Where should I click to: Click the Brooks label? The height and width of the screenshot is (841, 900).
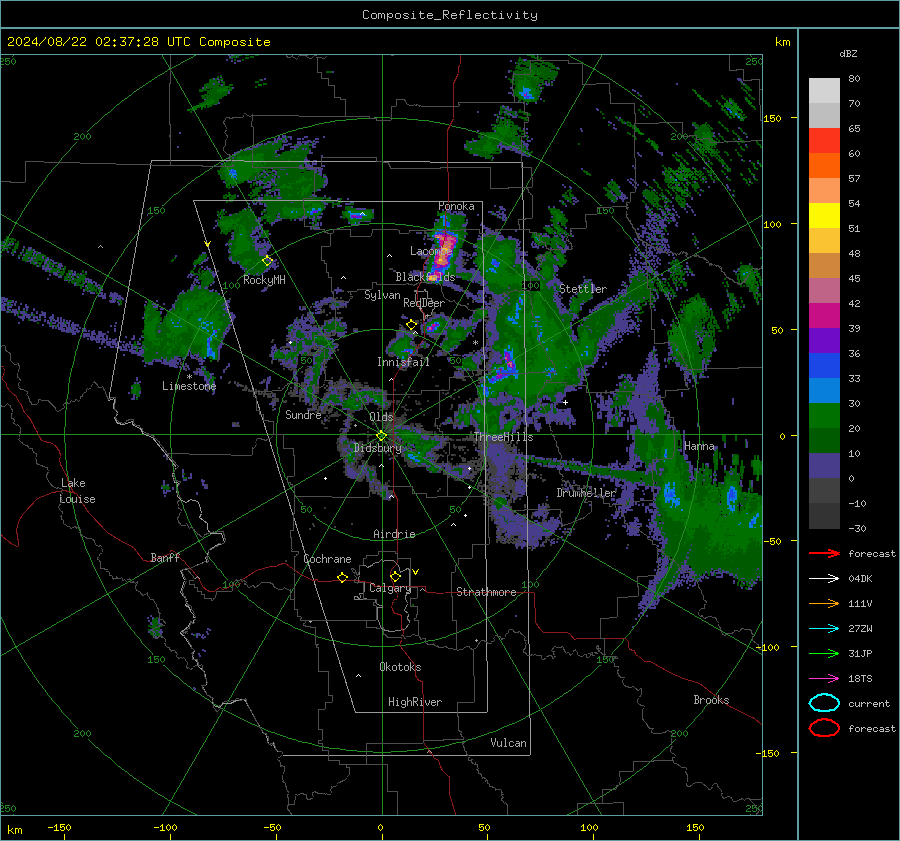pos(711,700)
